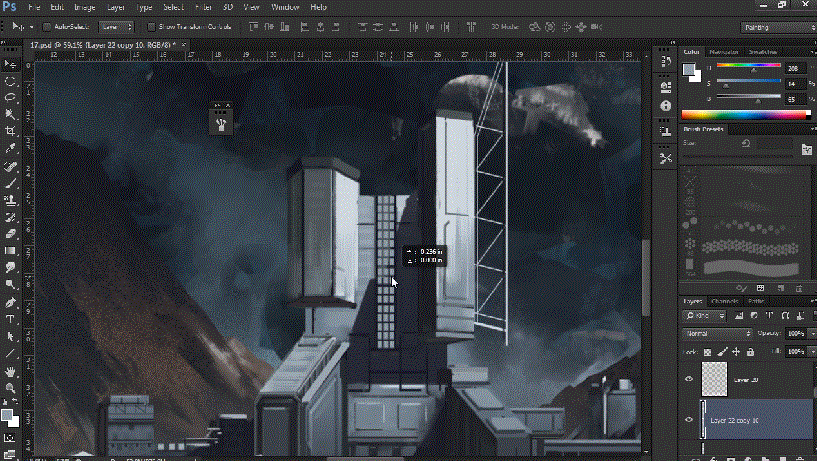The height and width of the screenshot is (461, 817).
Task: Toggle lock all padlock icon
Action: (x=750, y=352)
